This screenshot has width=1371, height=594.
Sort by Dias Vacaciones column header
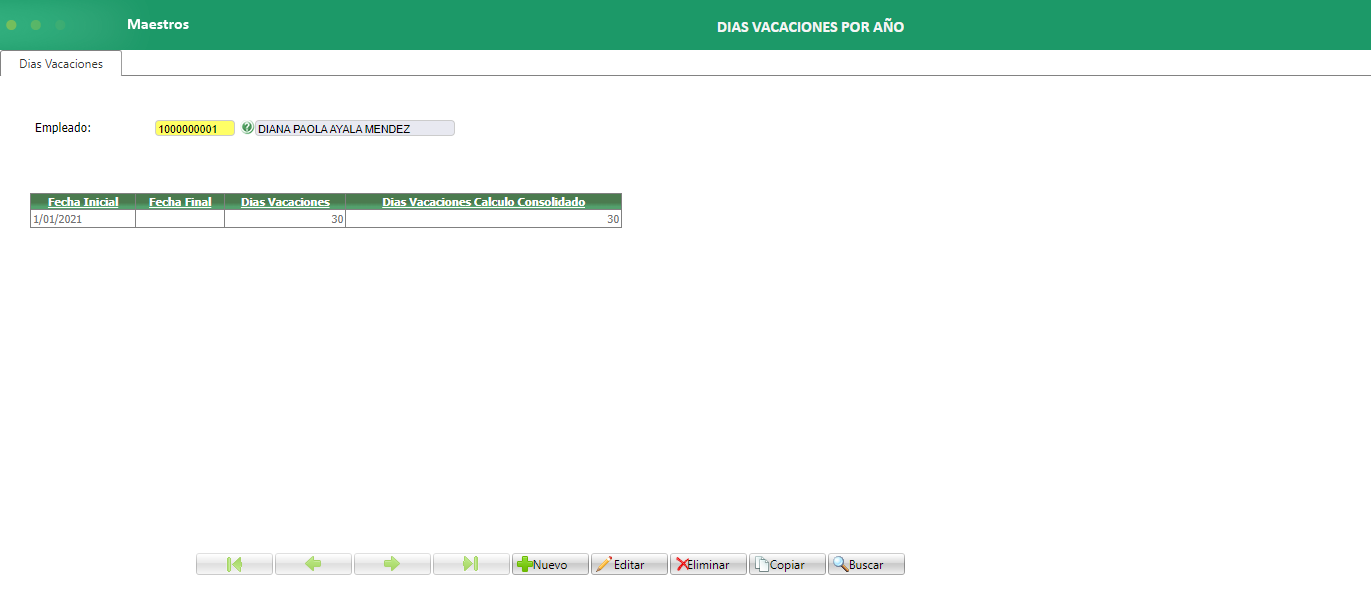(x=285, y=202)
